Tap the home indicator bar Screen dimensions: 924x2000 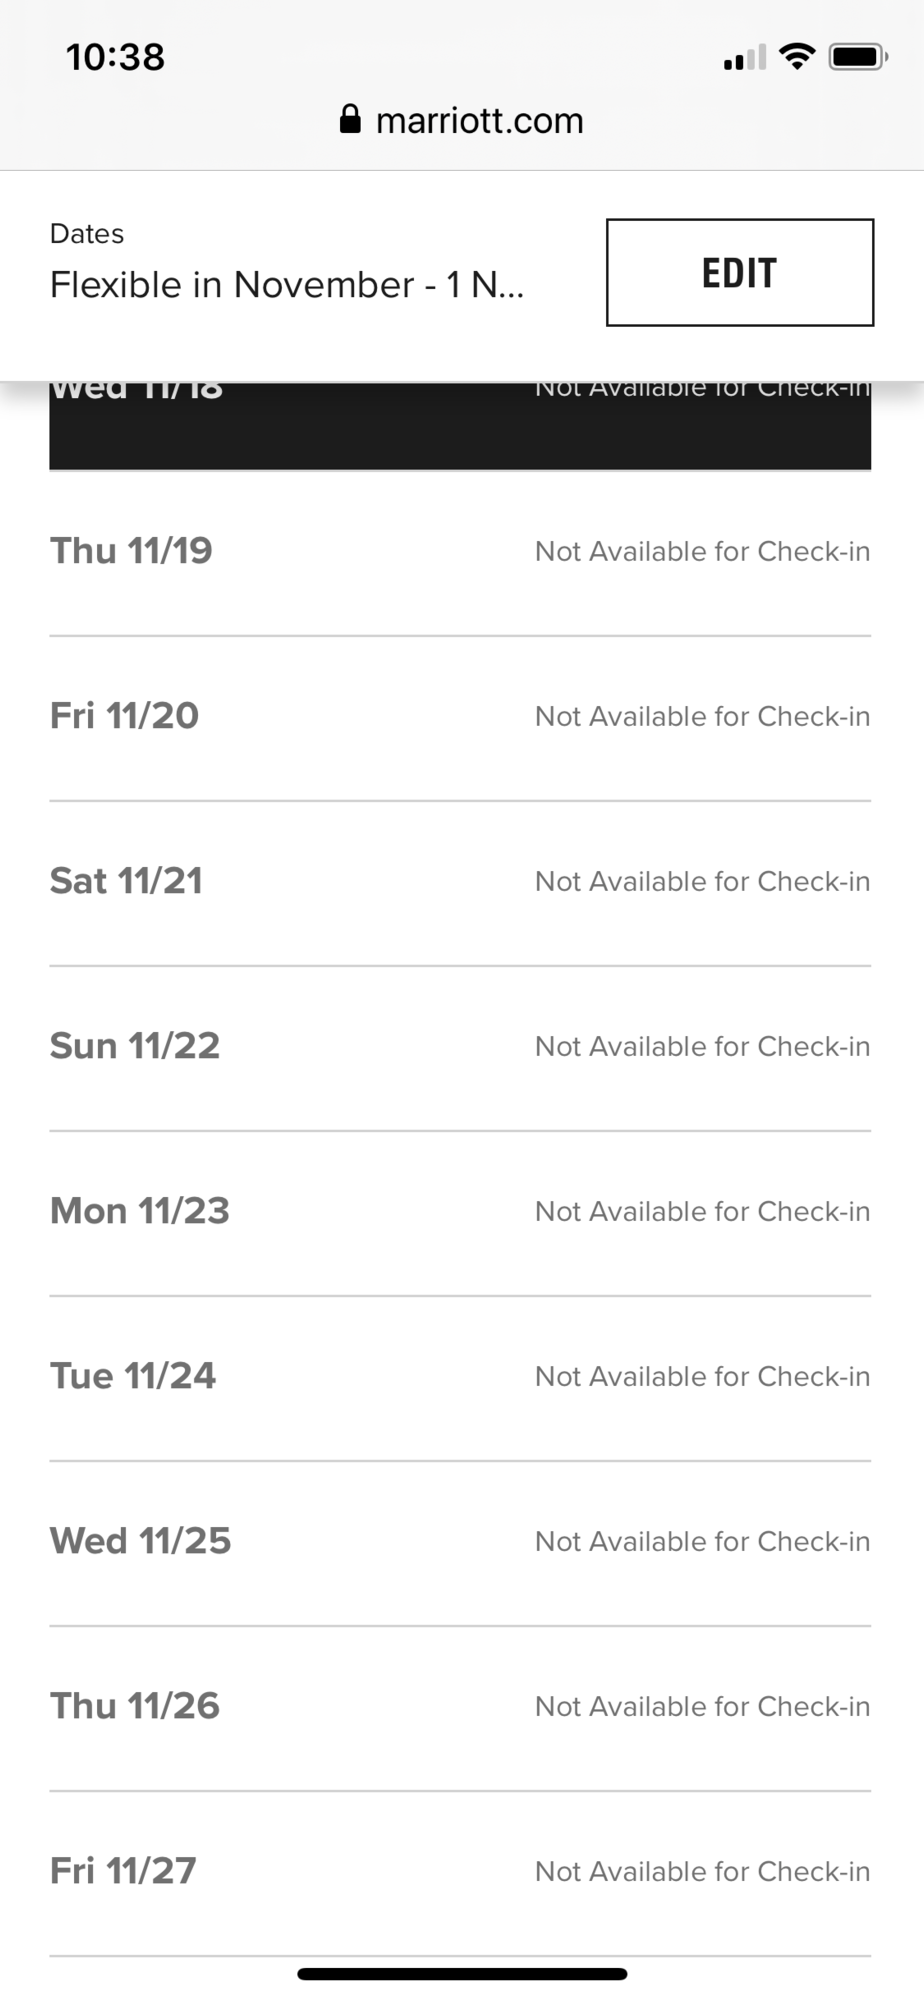(462, 1974)
